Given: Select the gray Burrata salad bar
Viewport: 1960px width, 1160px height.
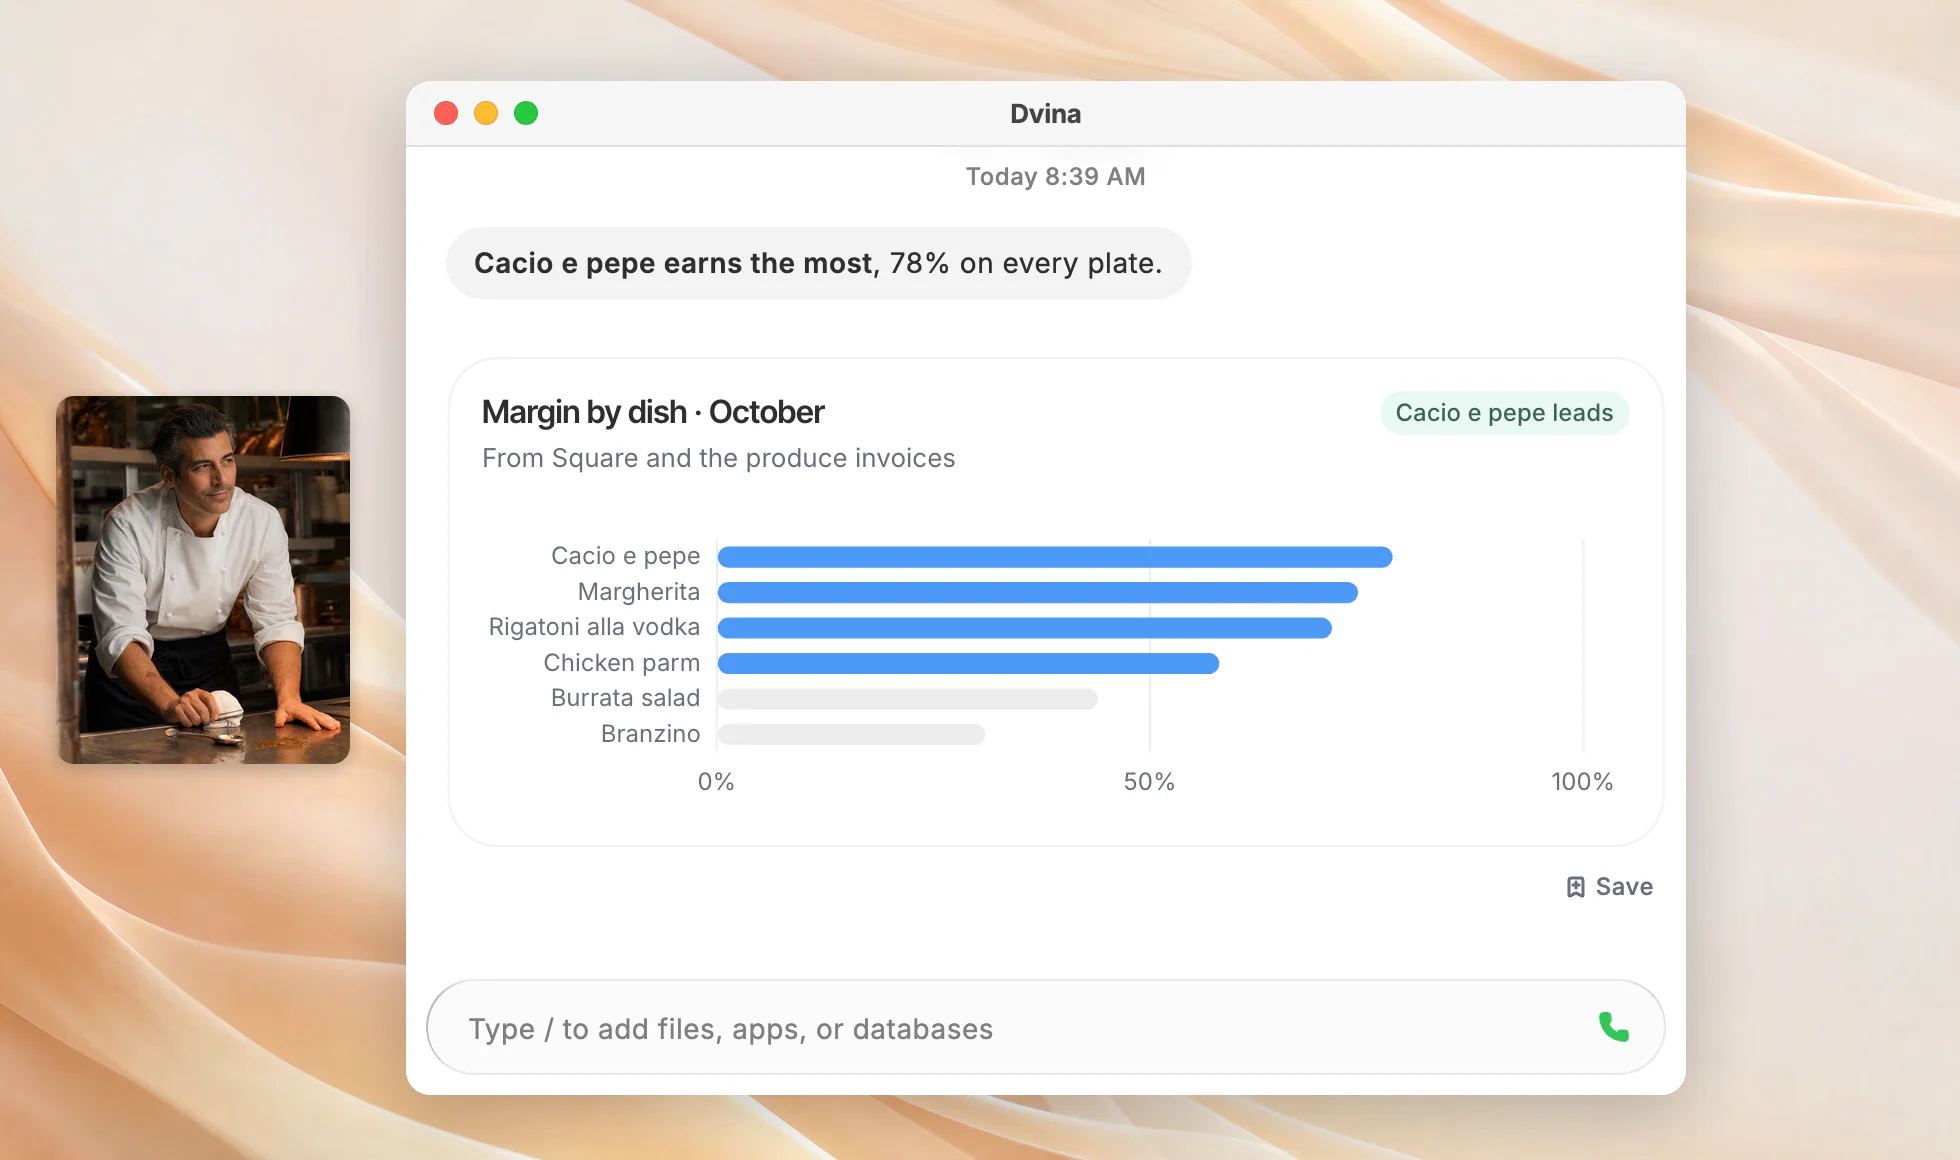Looking at the screenshot, I should (908, 699).
